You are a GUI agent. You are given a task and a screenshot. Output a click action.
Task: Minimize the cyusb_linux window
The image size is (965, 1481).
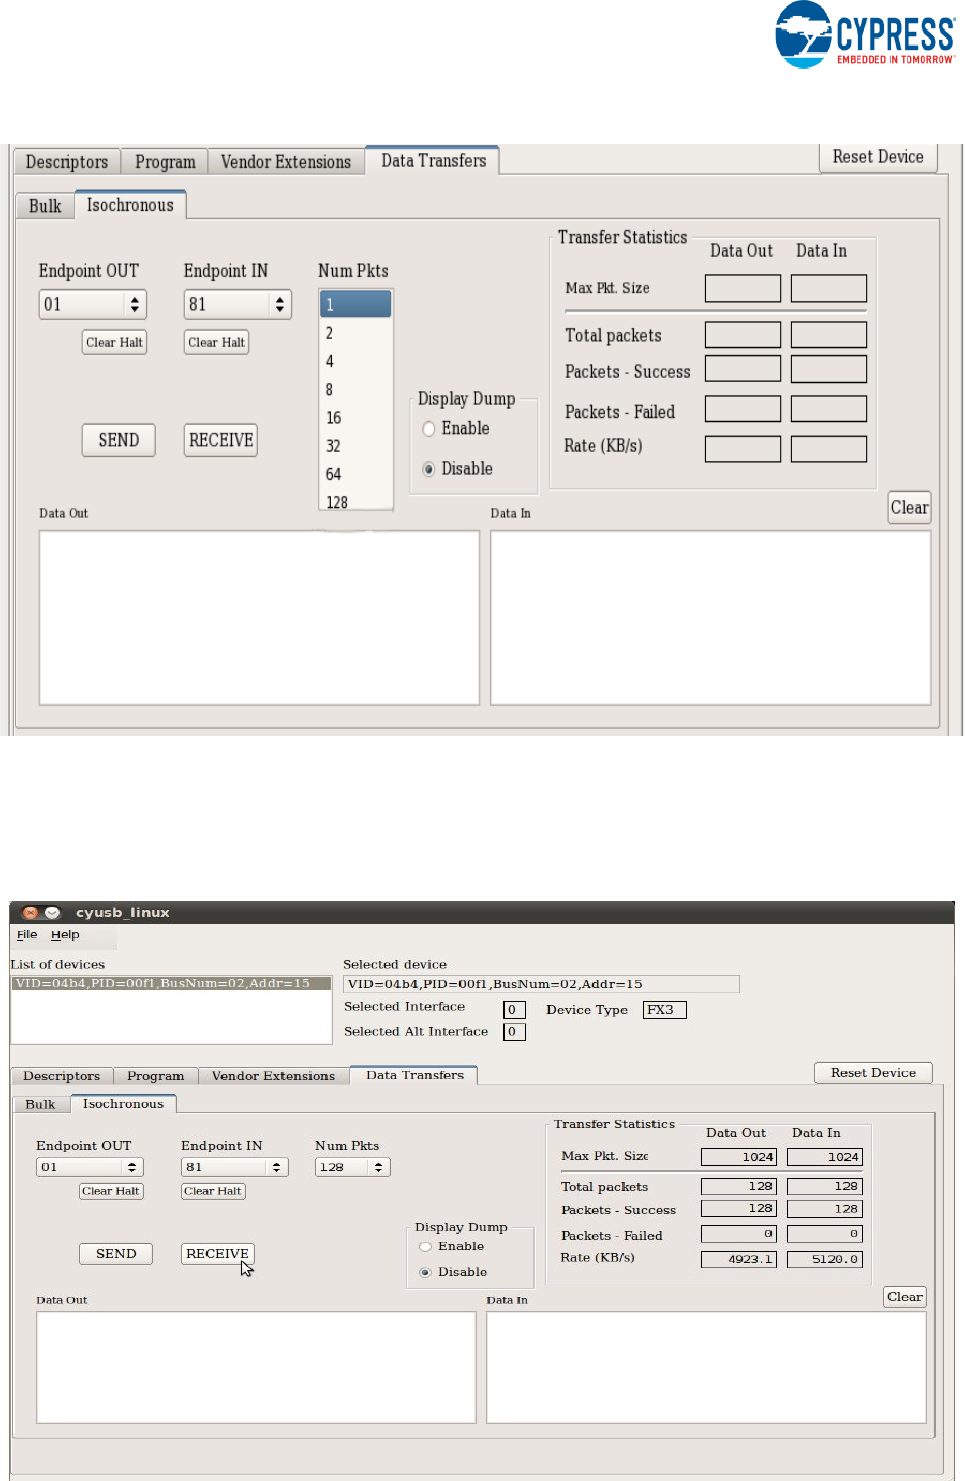tap(52, 913)
